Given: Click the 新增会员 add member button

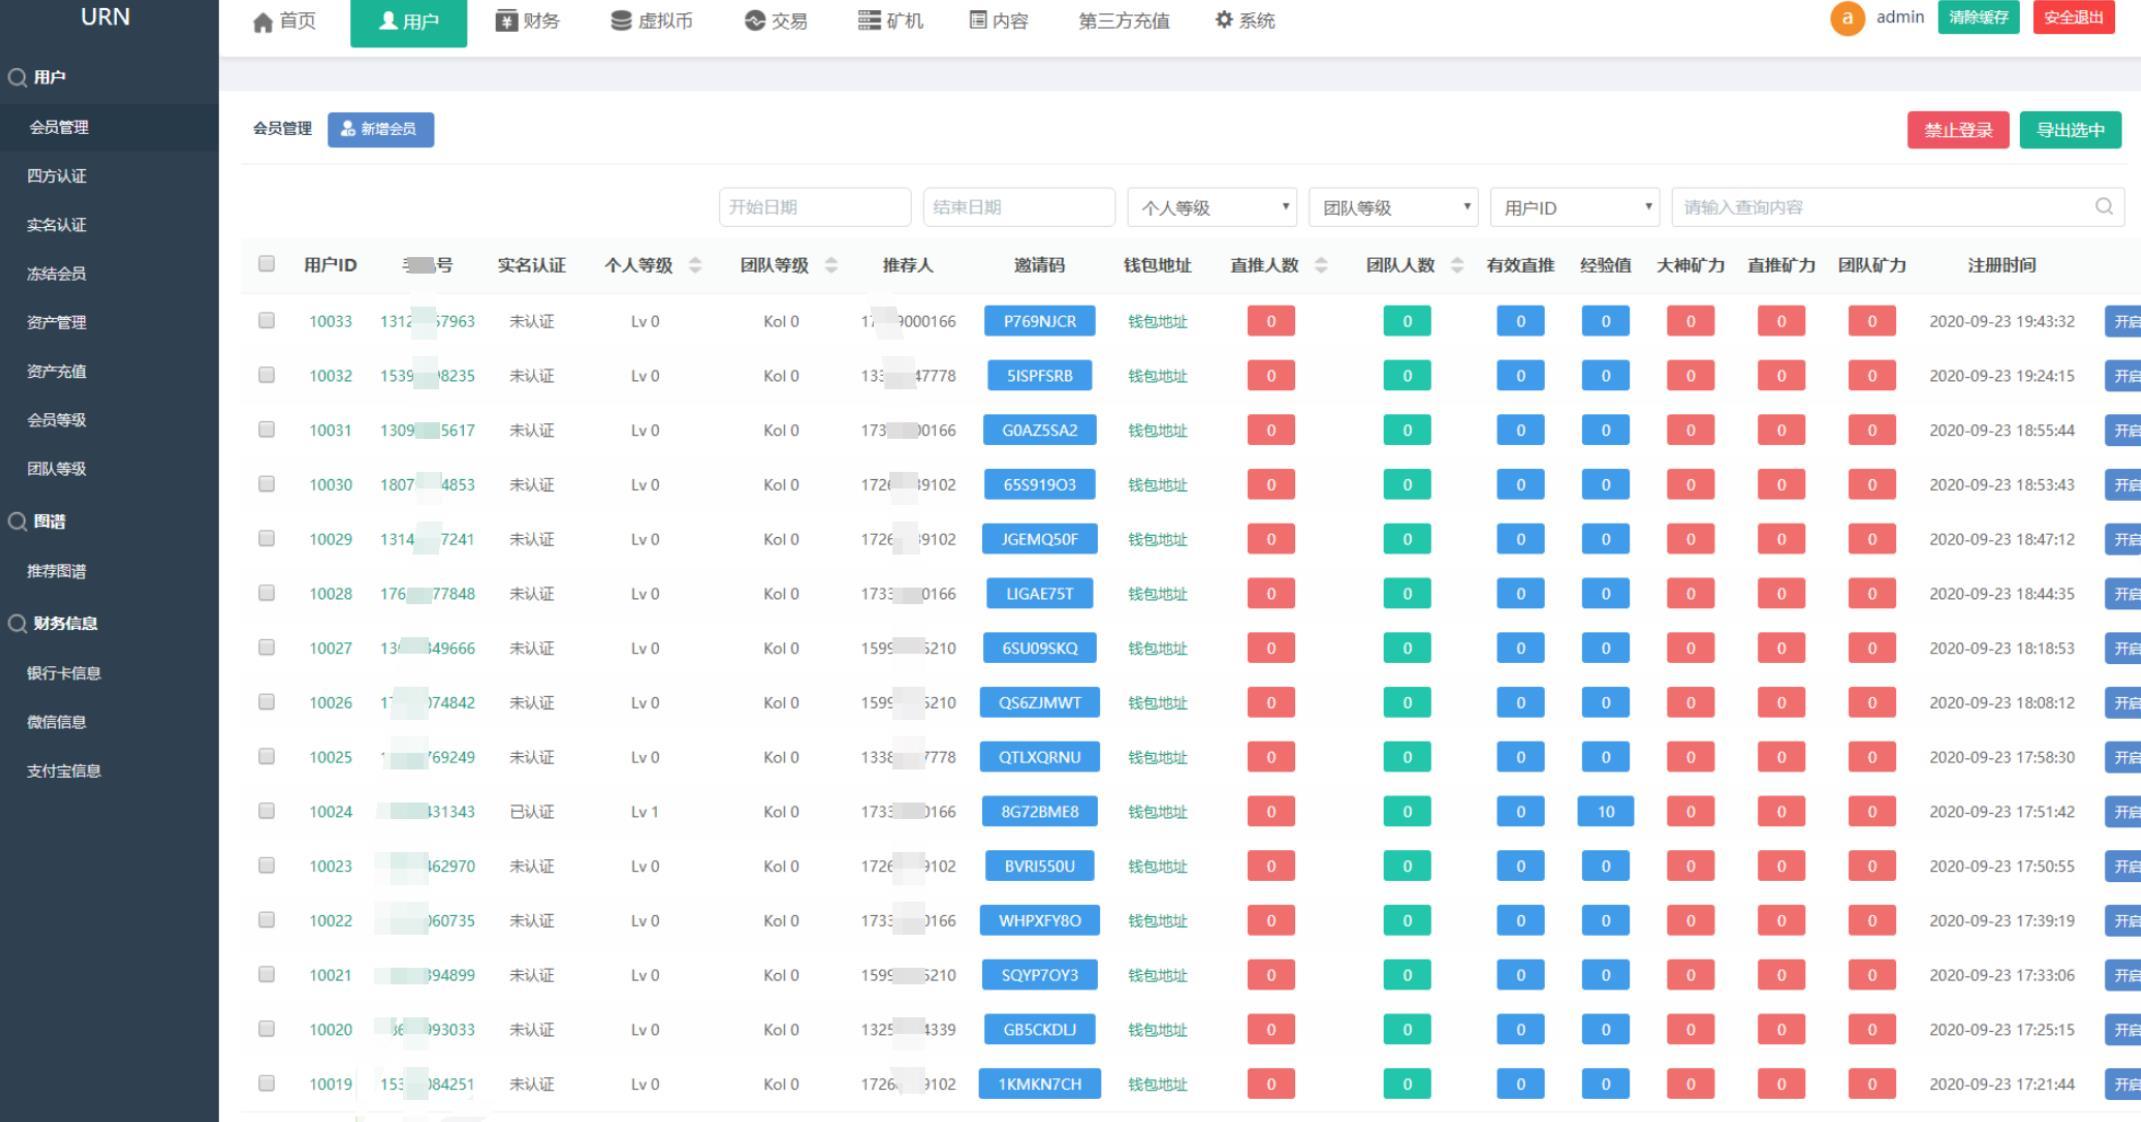Looking at the screenshot, I should pos(381,129).
